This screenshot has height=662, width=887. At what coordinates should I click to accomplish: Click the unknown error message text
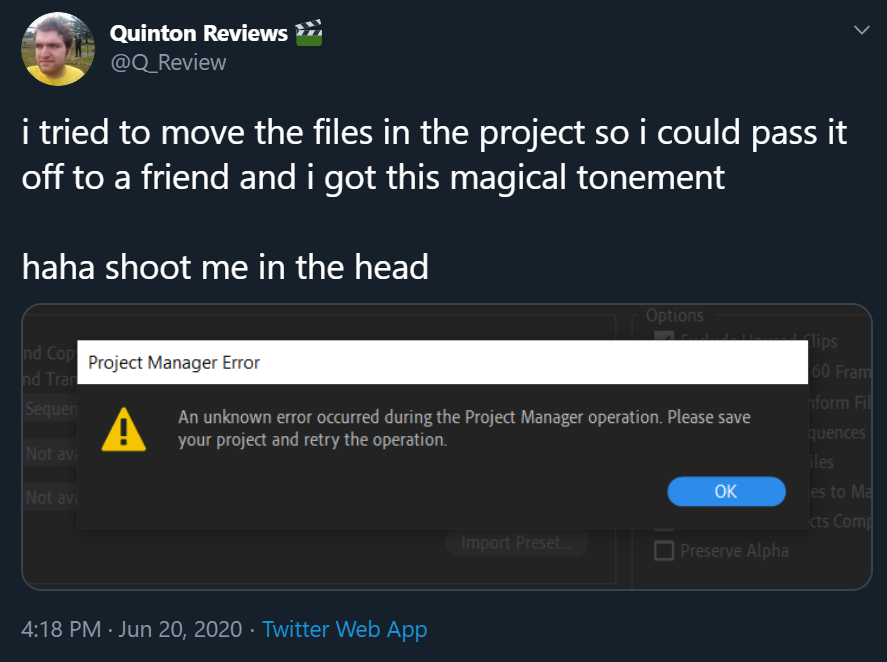[464, 428]
